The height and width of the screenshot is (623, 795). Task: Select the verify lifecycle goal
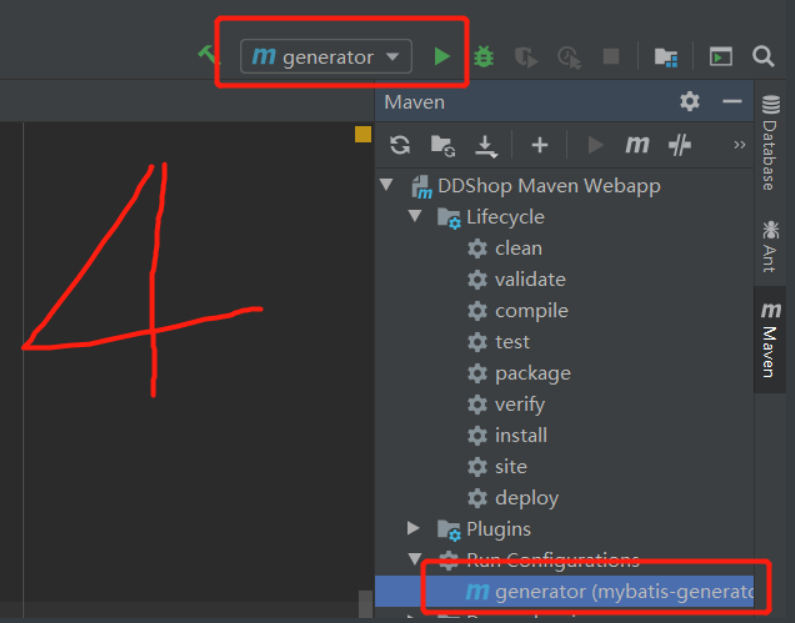[520, 405]
